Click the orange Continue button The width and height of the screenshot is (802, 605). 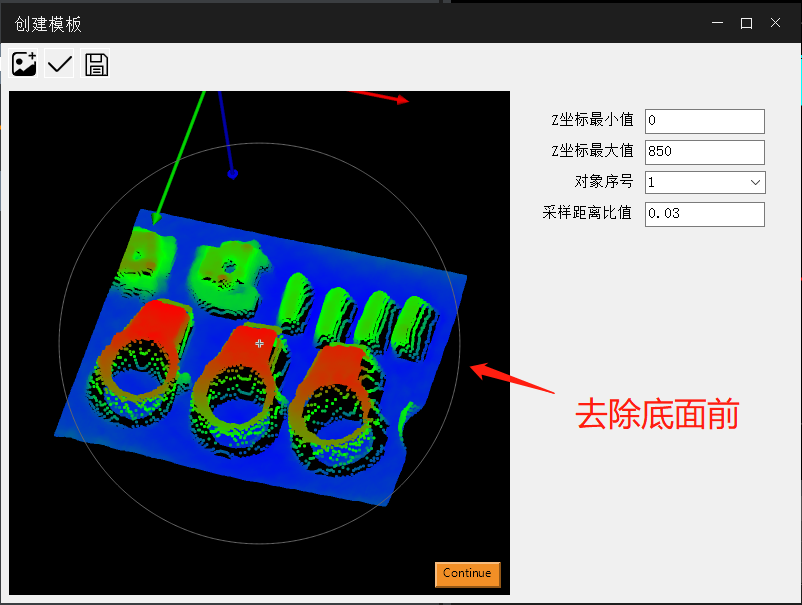pyautogui.click(x=467, y=574)
